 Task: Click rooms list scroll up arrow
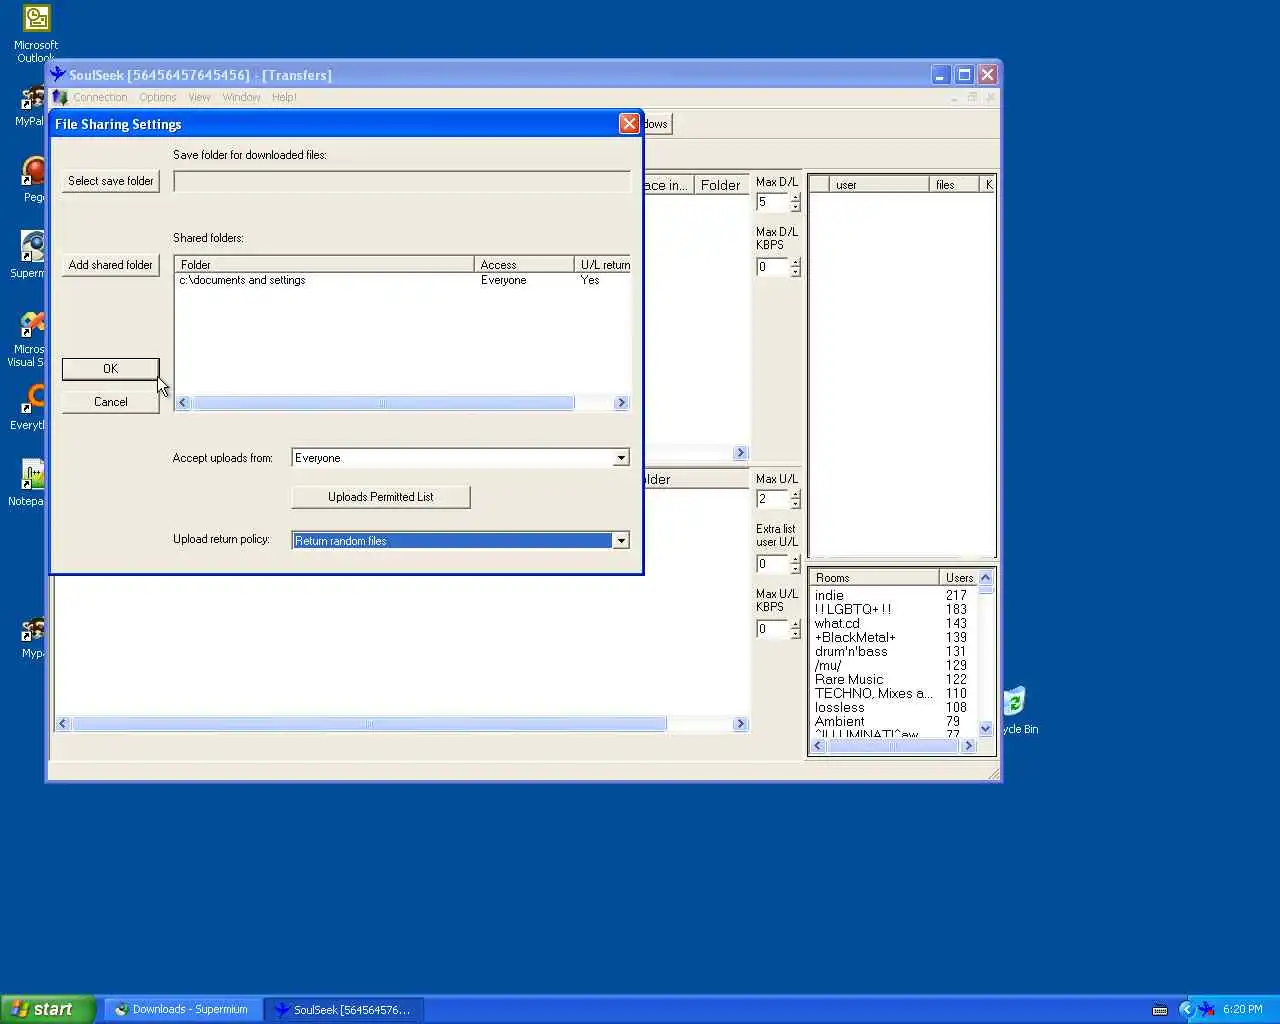pyautogui.click(x=986, y=577)
